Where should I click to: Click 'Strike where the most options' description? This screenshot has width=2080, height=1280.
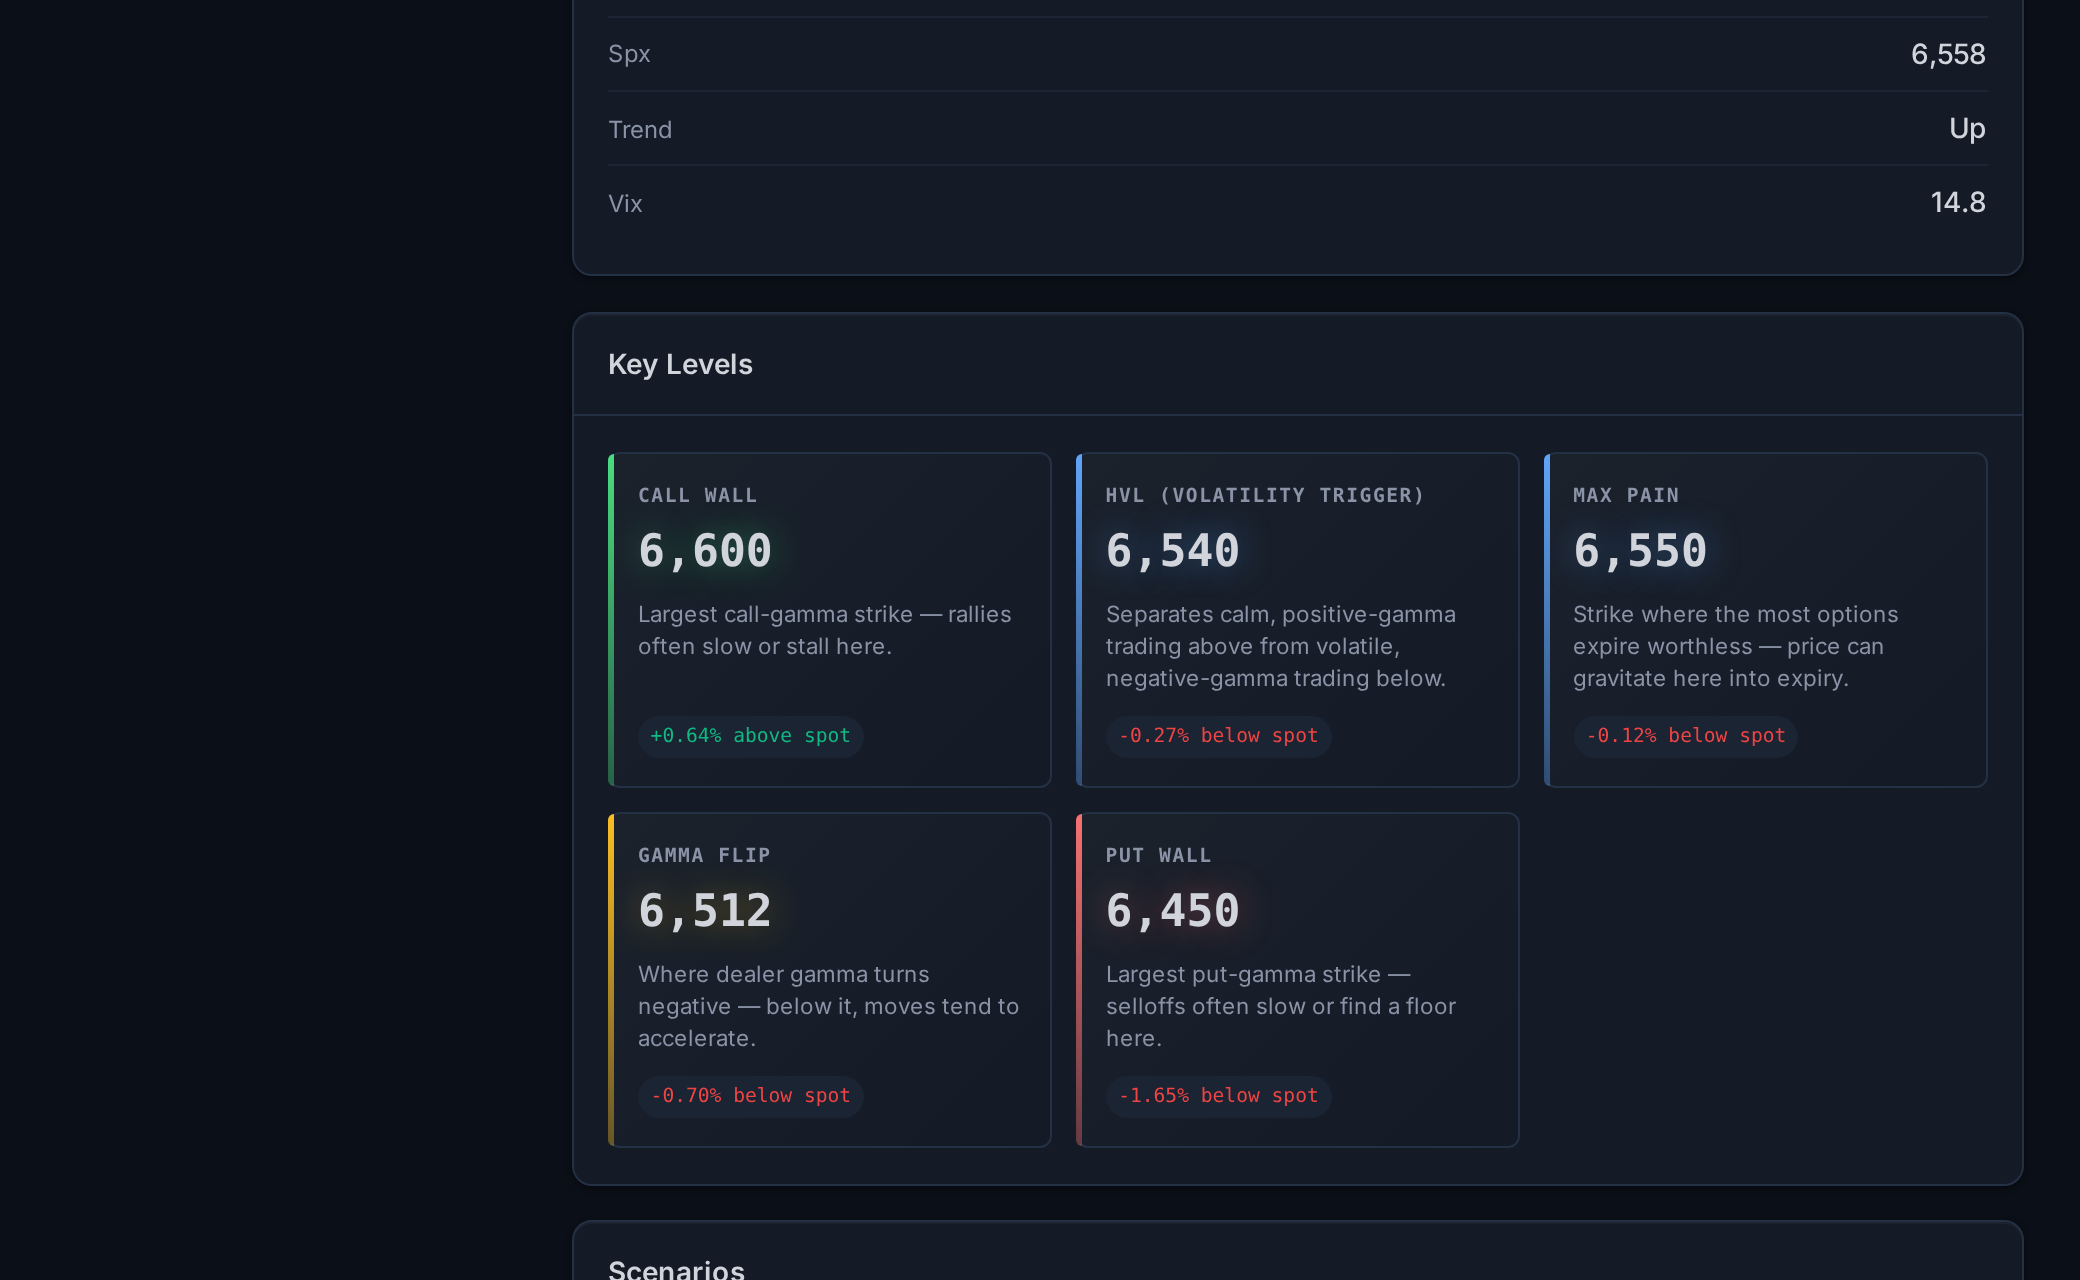[x=1736, y=646]
